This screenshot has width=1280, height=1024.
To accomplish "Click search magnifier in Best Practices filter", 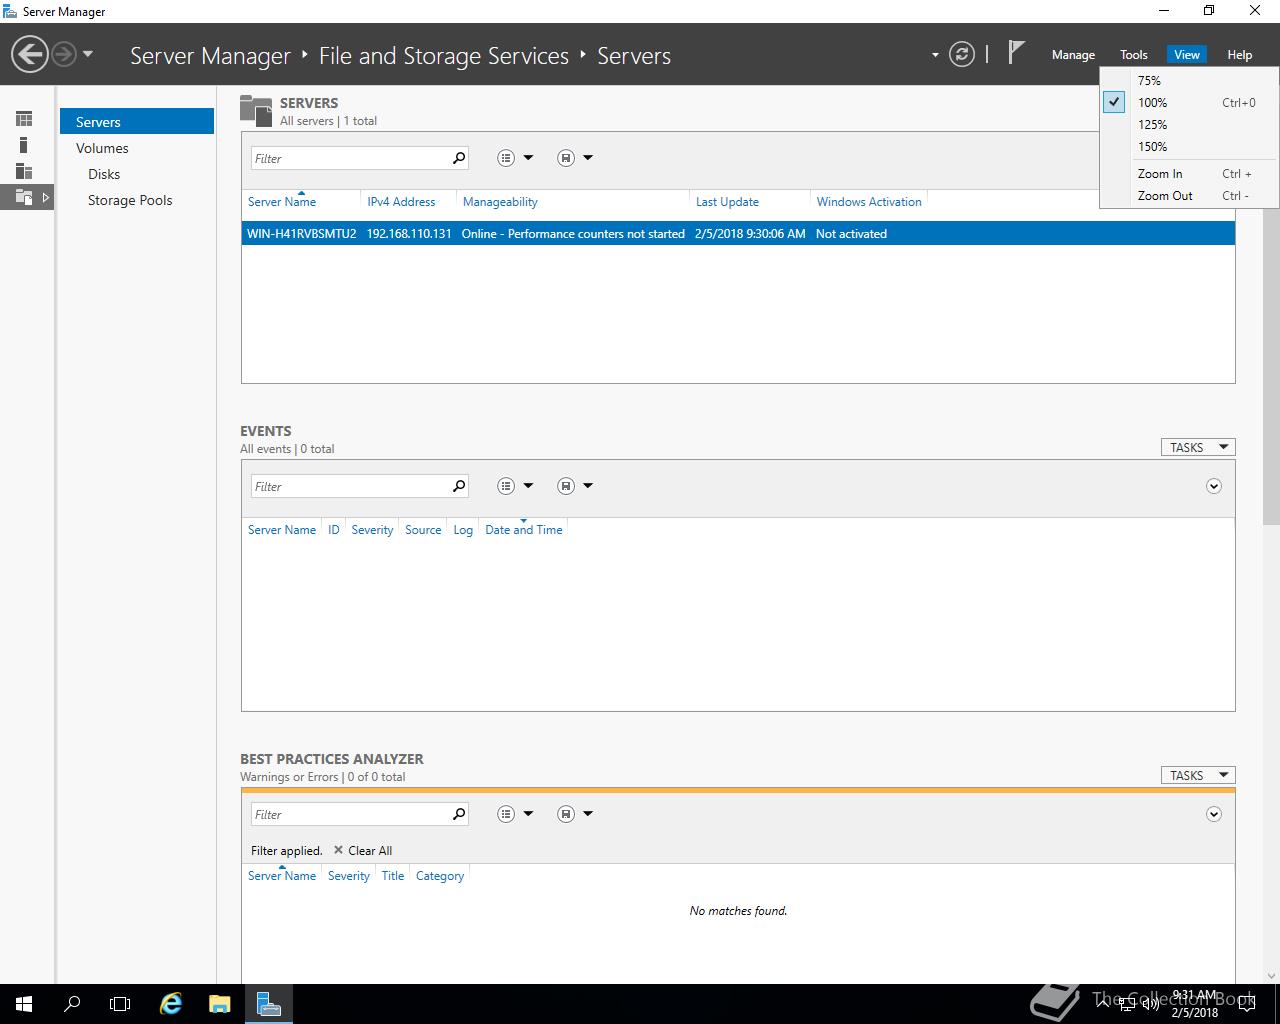I will [459, 814].
